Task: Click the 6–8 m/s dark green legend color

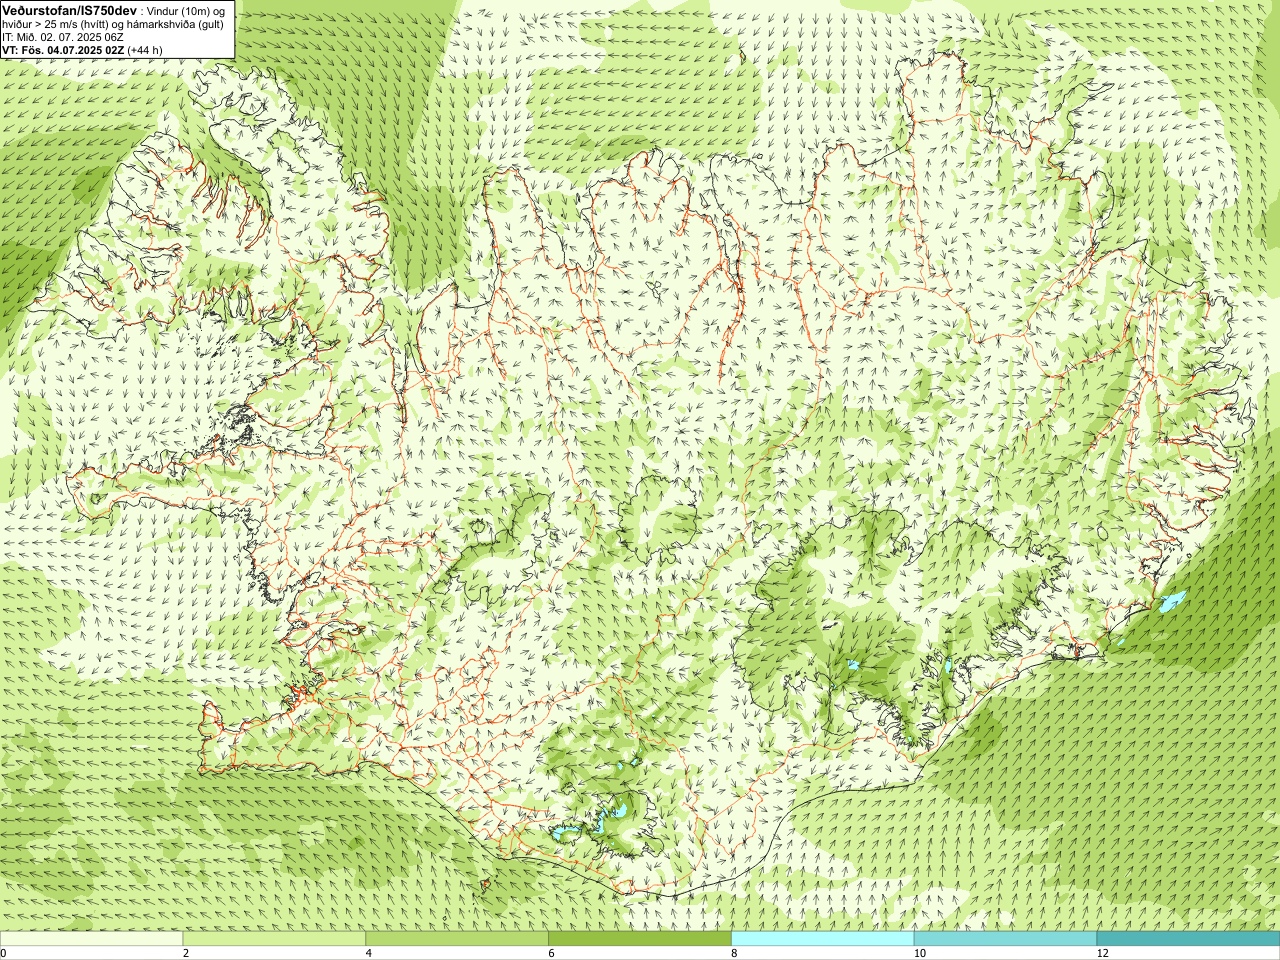Action: click(x=640, y=939)
